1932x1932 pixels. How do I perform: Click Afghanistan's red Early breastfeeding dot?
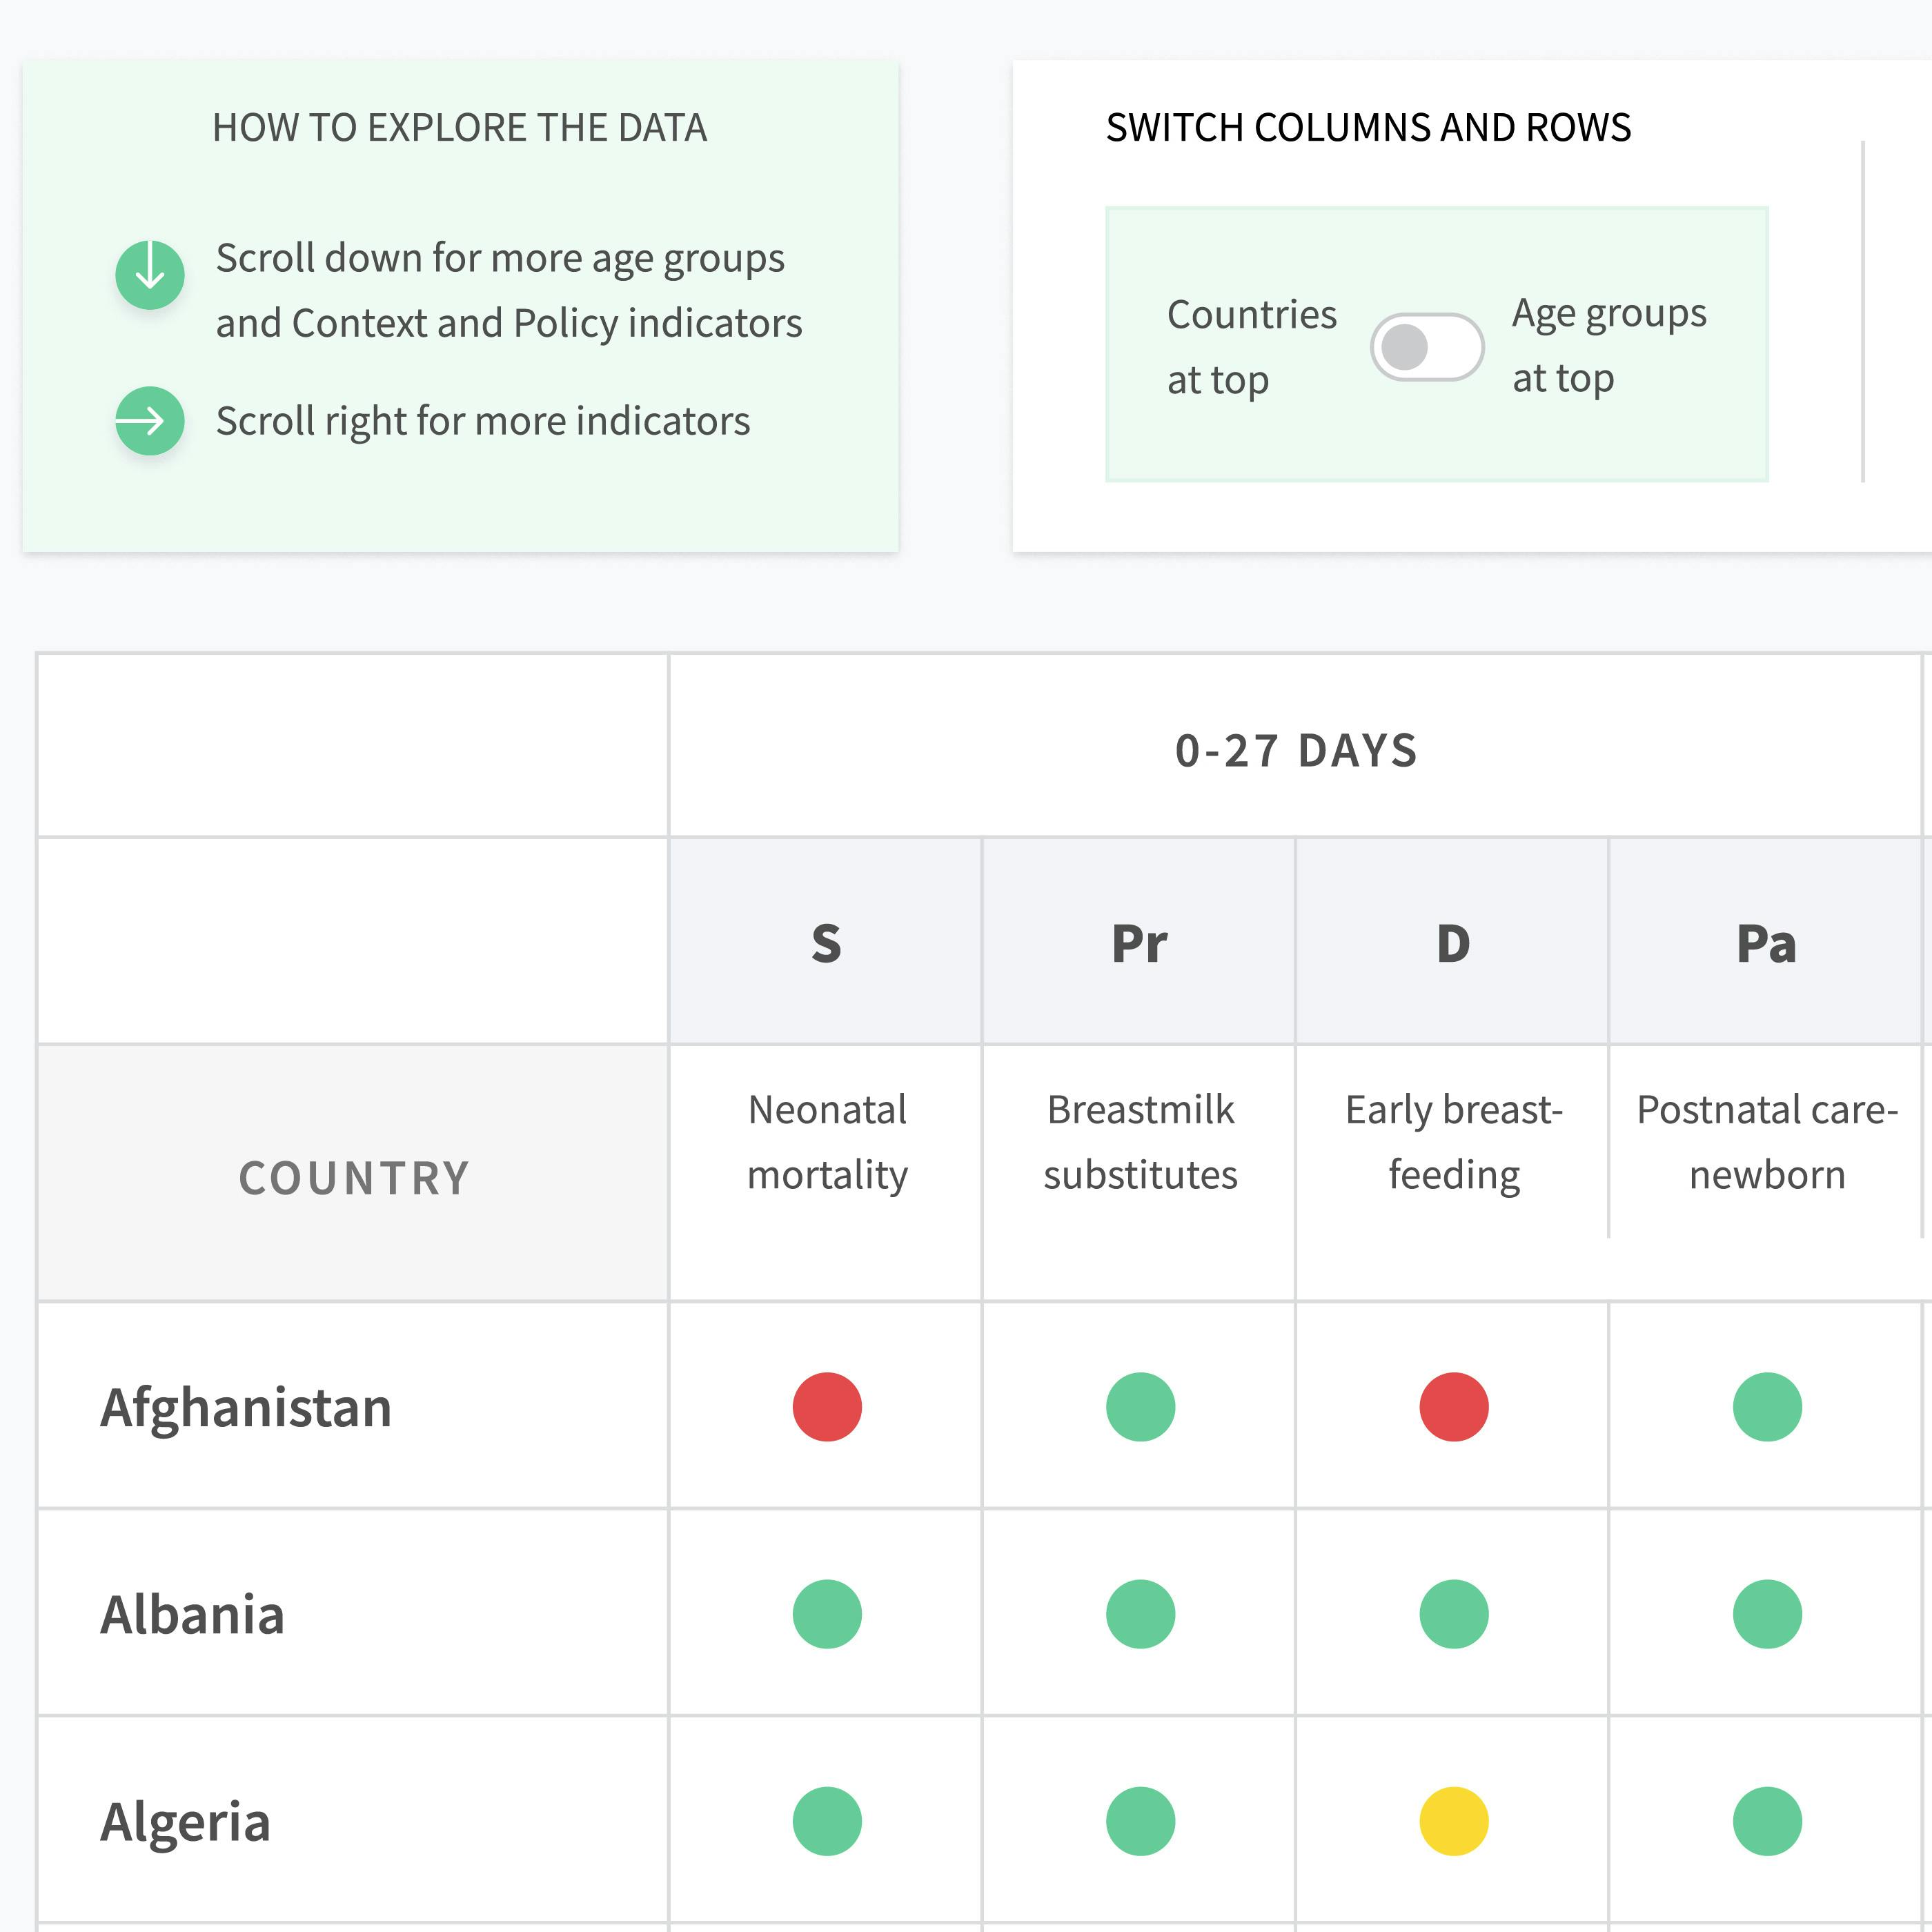click(x=1453, y=1406)
